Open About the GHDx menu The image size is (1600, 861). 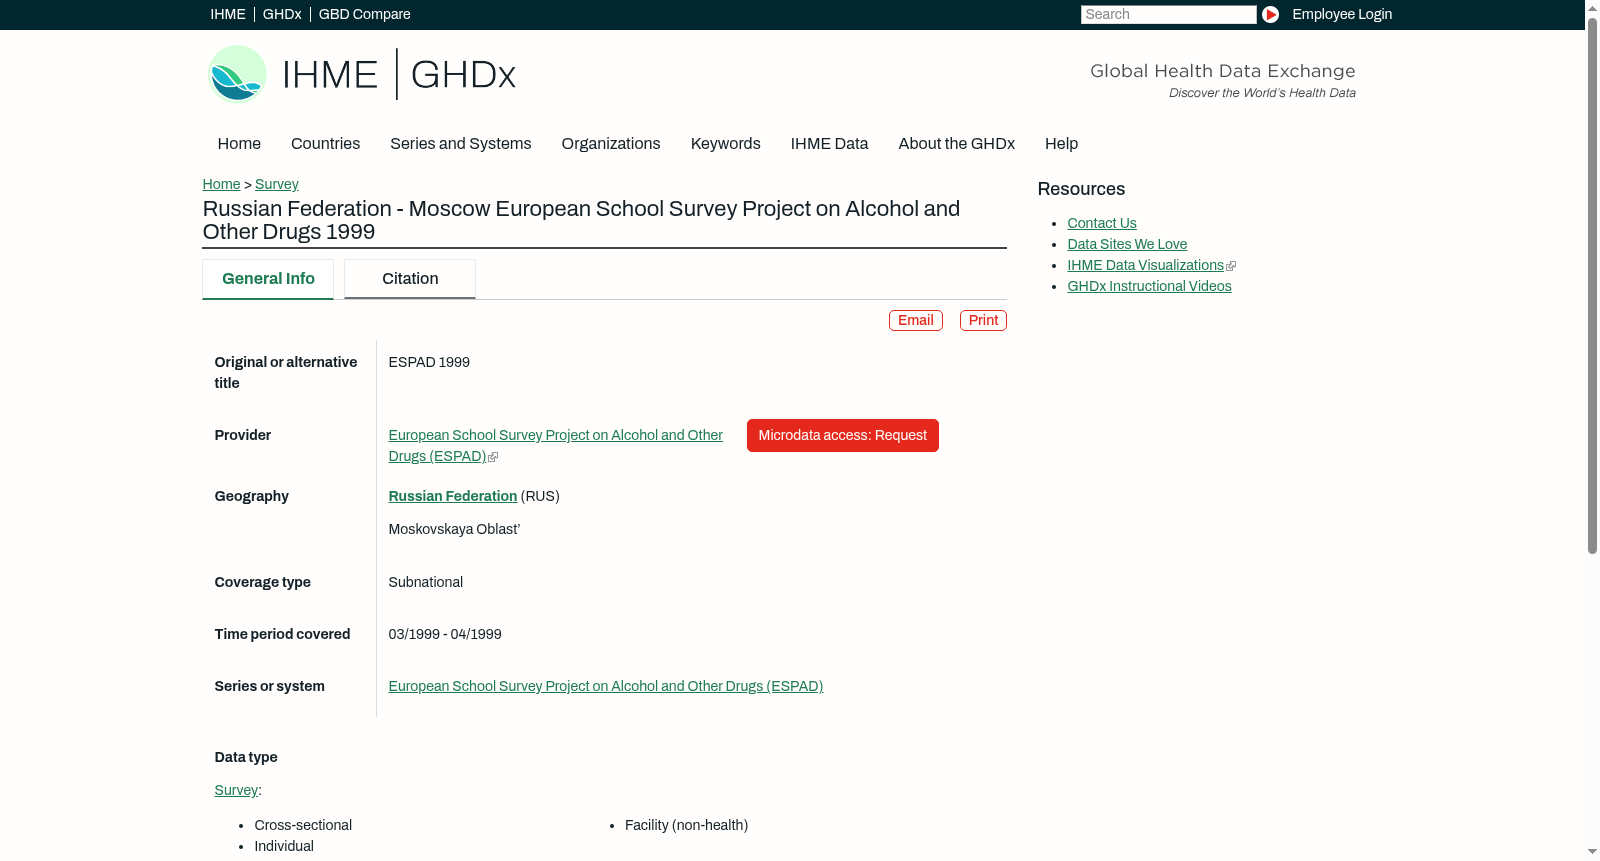click(x=956, y=143)
